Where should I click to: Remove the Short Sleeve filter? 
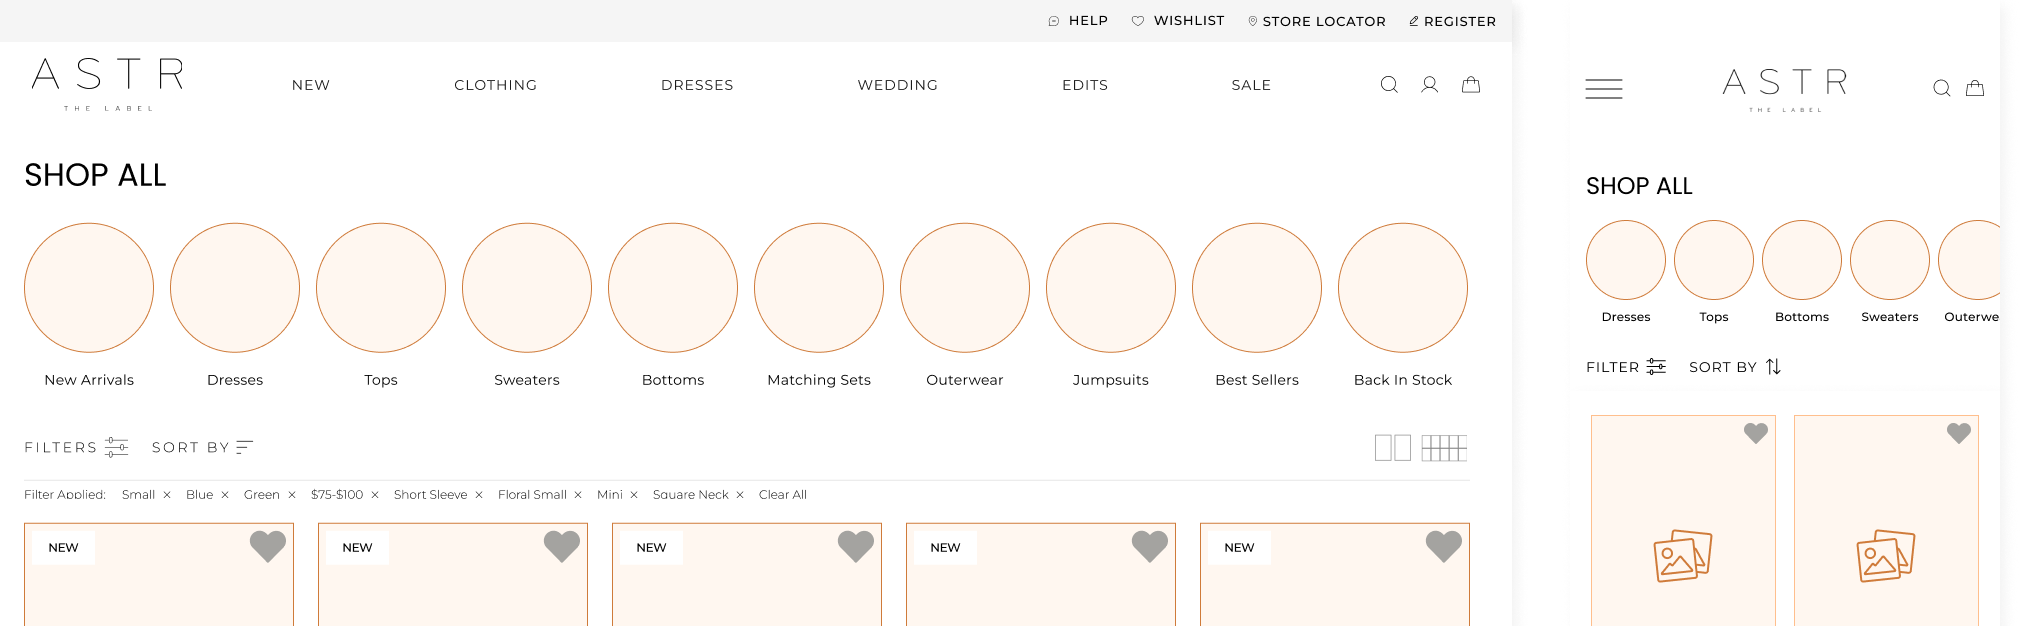tap(479, 495)
